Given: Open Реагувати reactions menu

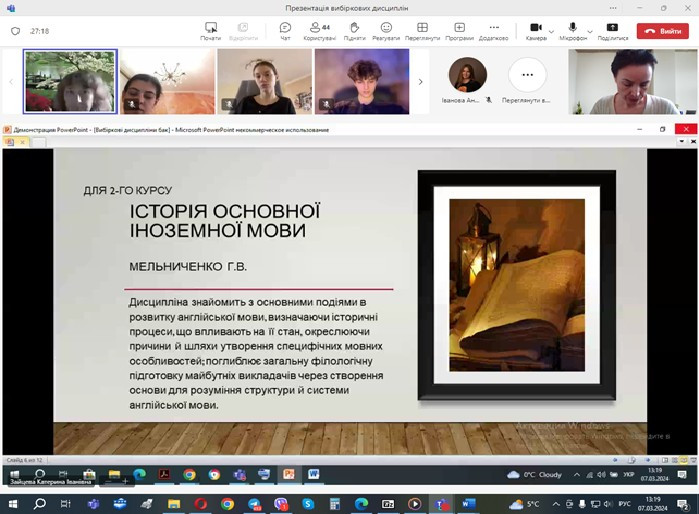Looking at the screenshot, I should (x=386, y=30).
